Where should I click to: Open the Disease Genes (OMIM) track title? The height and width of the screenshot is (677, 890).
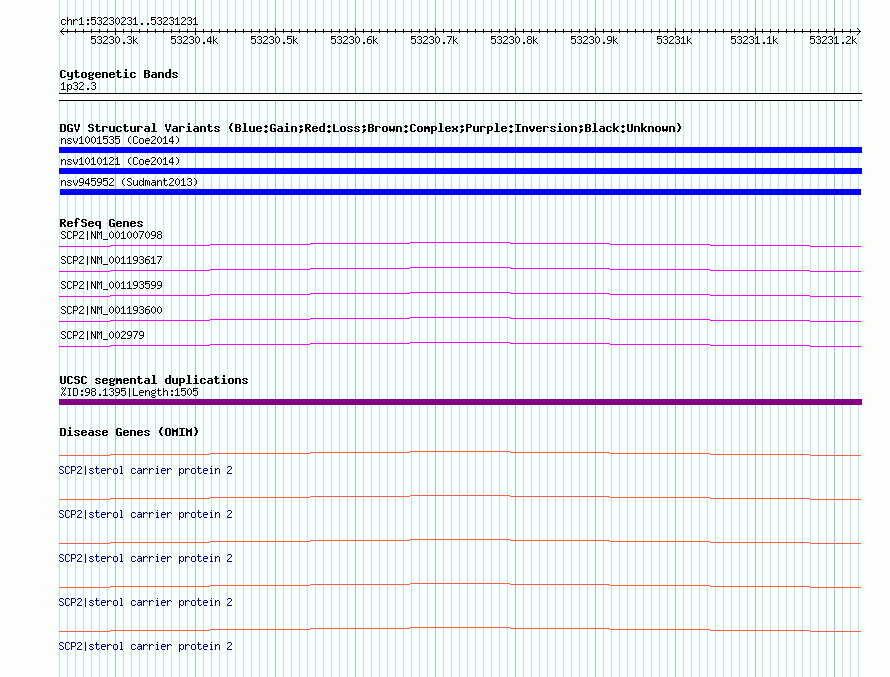[129, 432]
